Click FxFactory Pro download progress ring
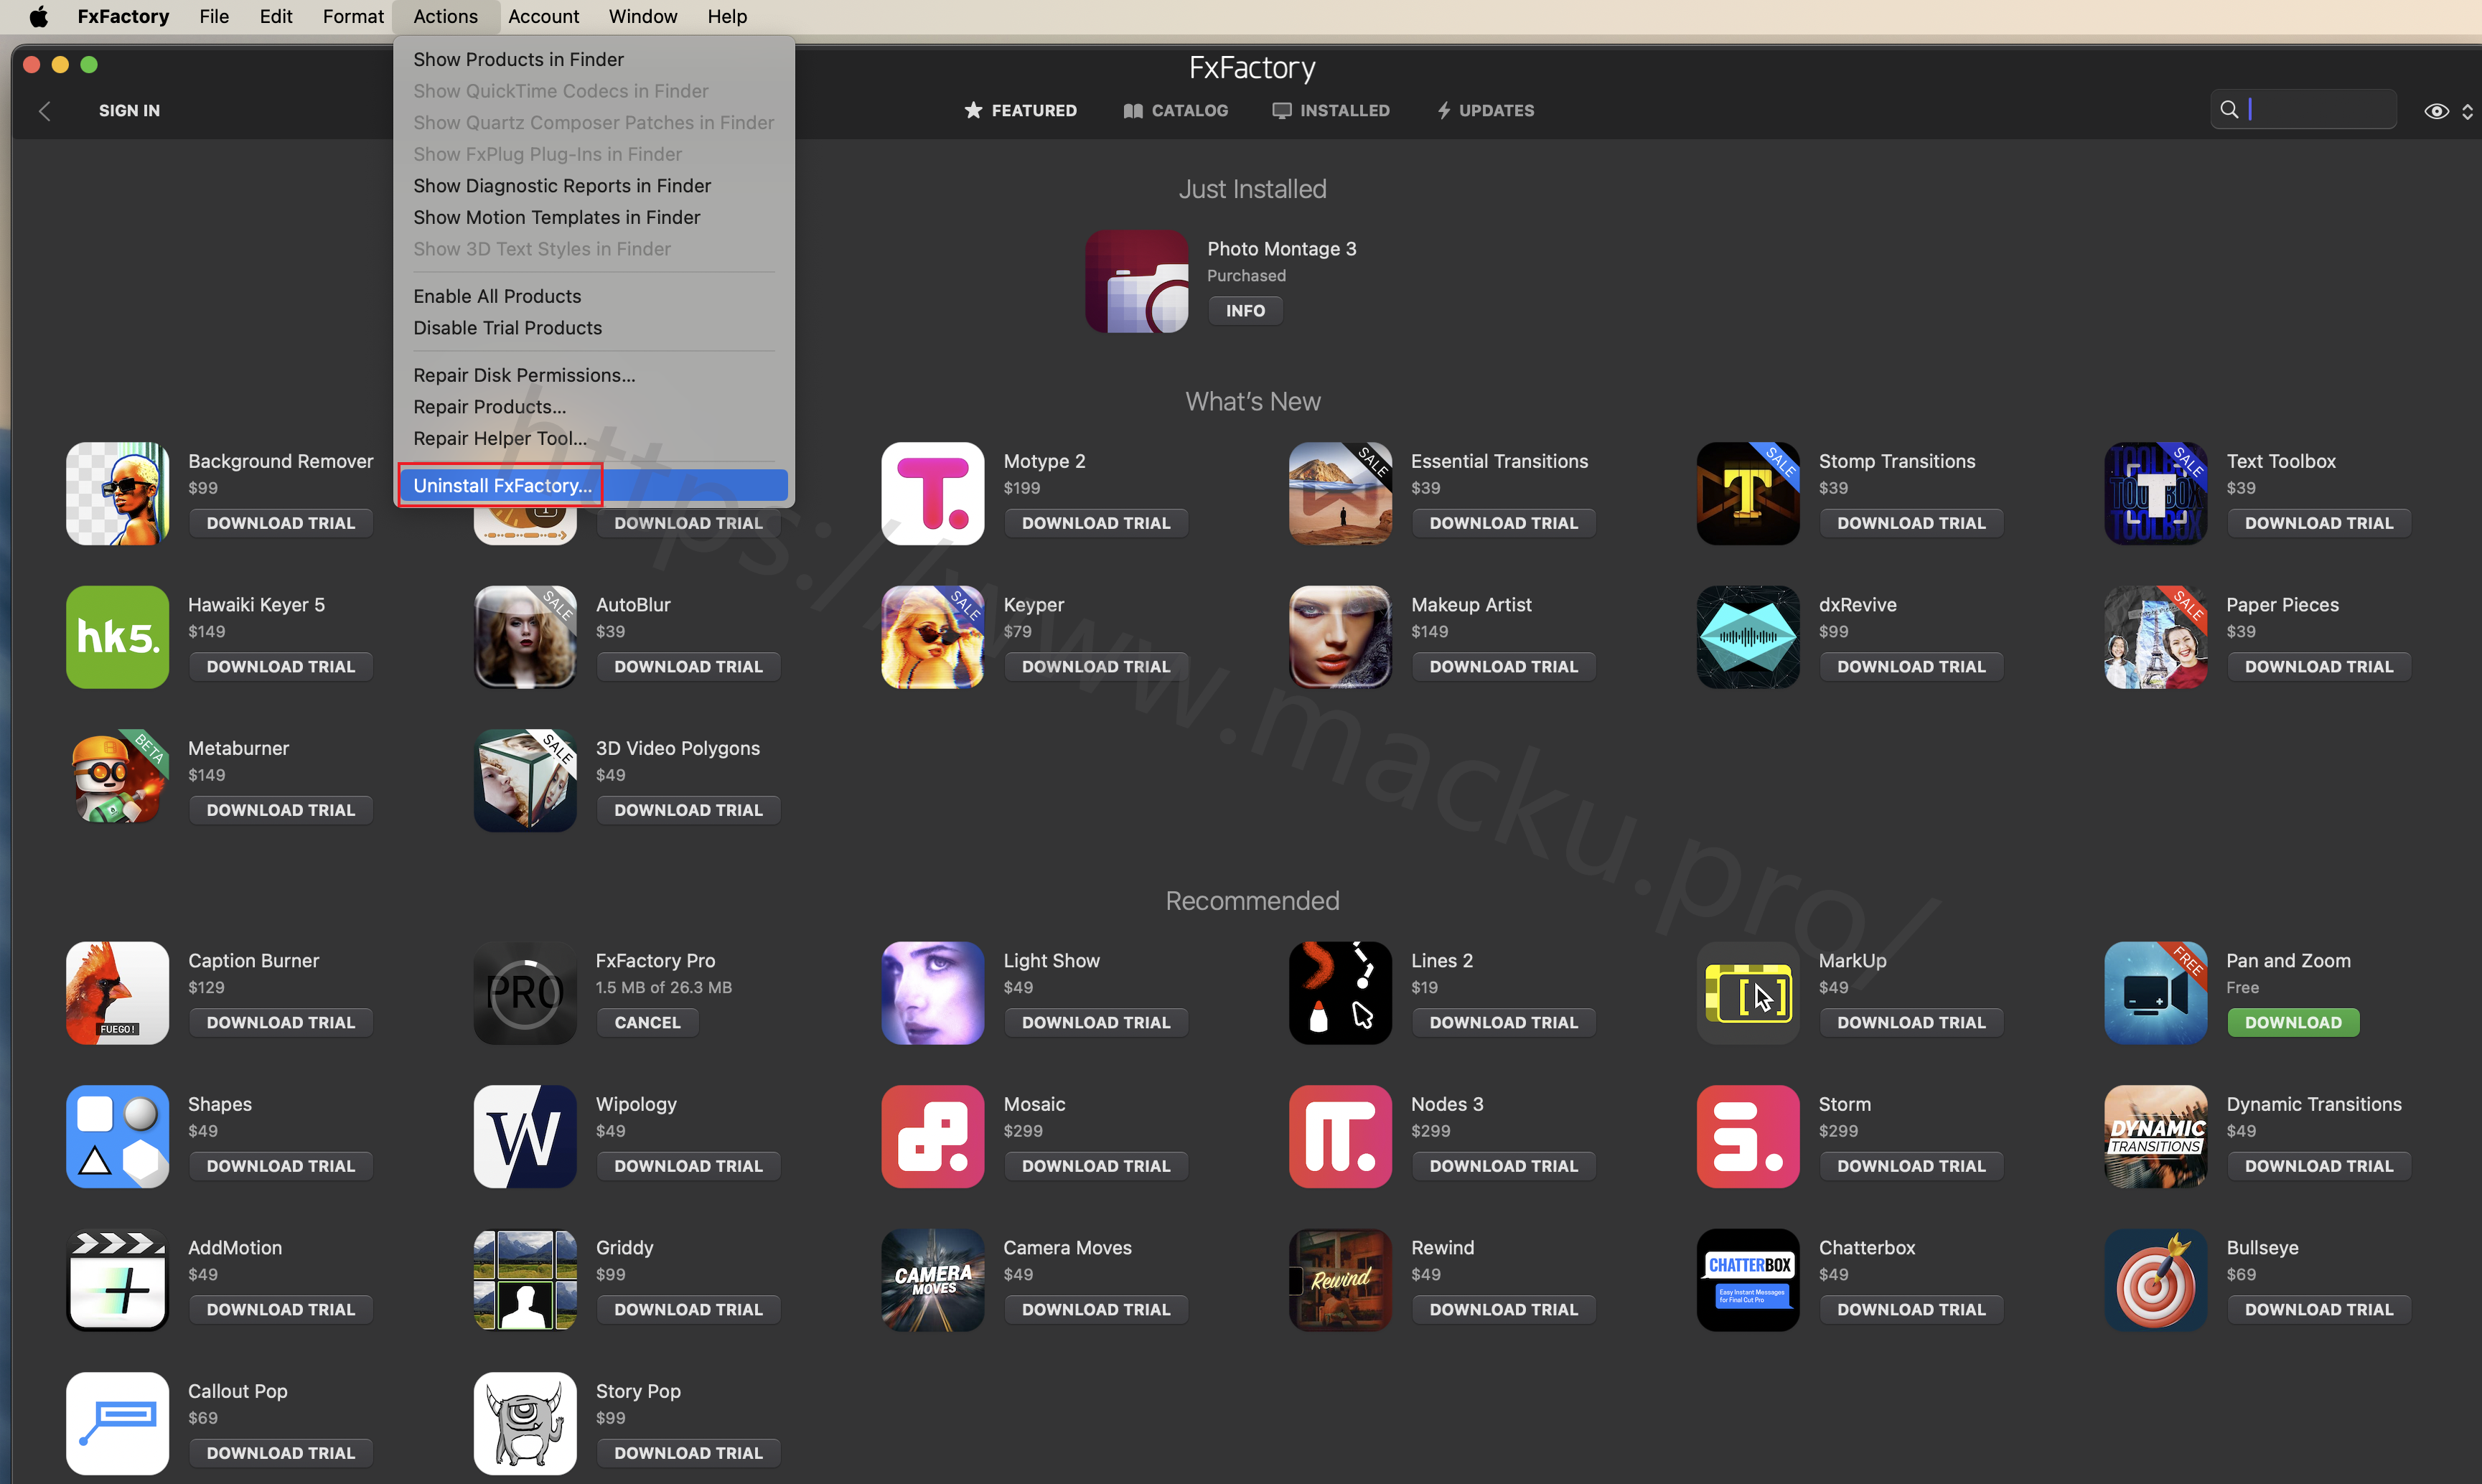Image resolution: width=2482 pixels, height=1484 pixels. tap(525, 993)
